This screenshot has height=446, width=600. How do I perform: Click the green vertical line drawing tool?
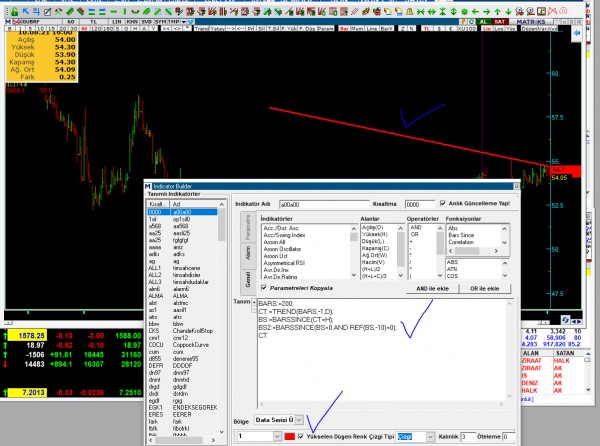124,11
